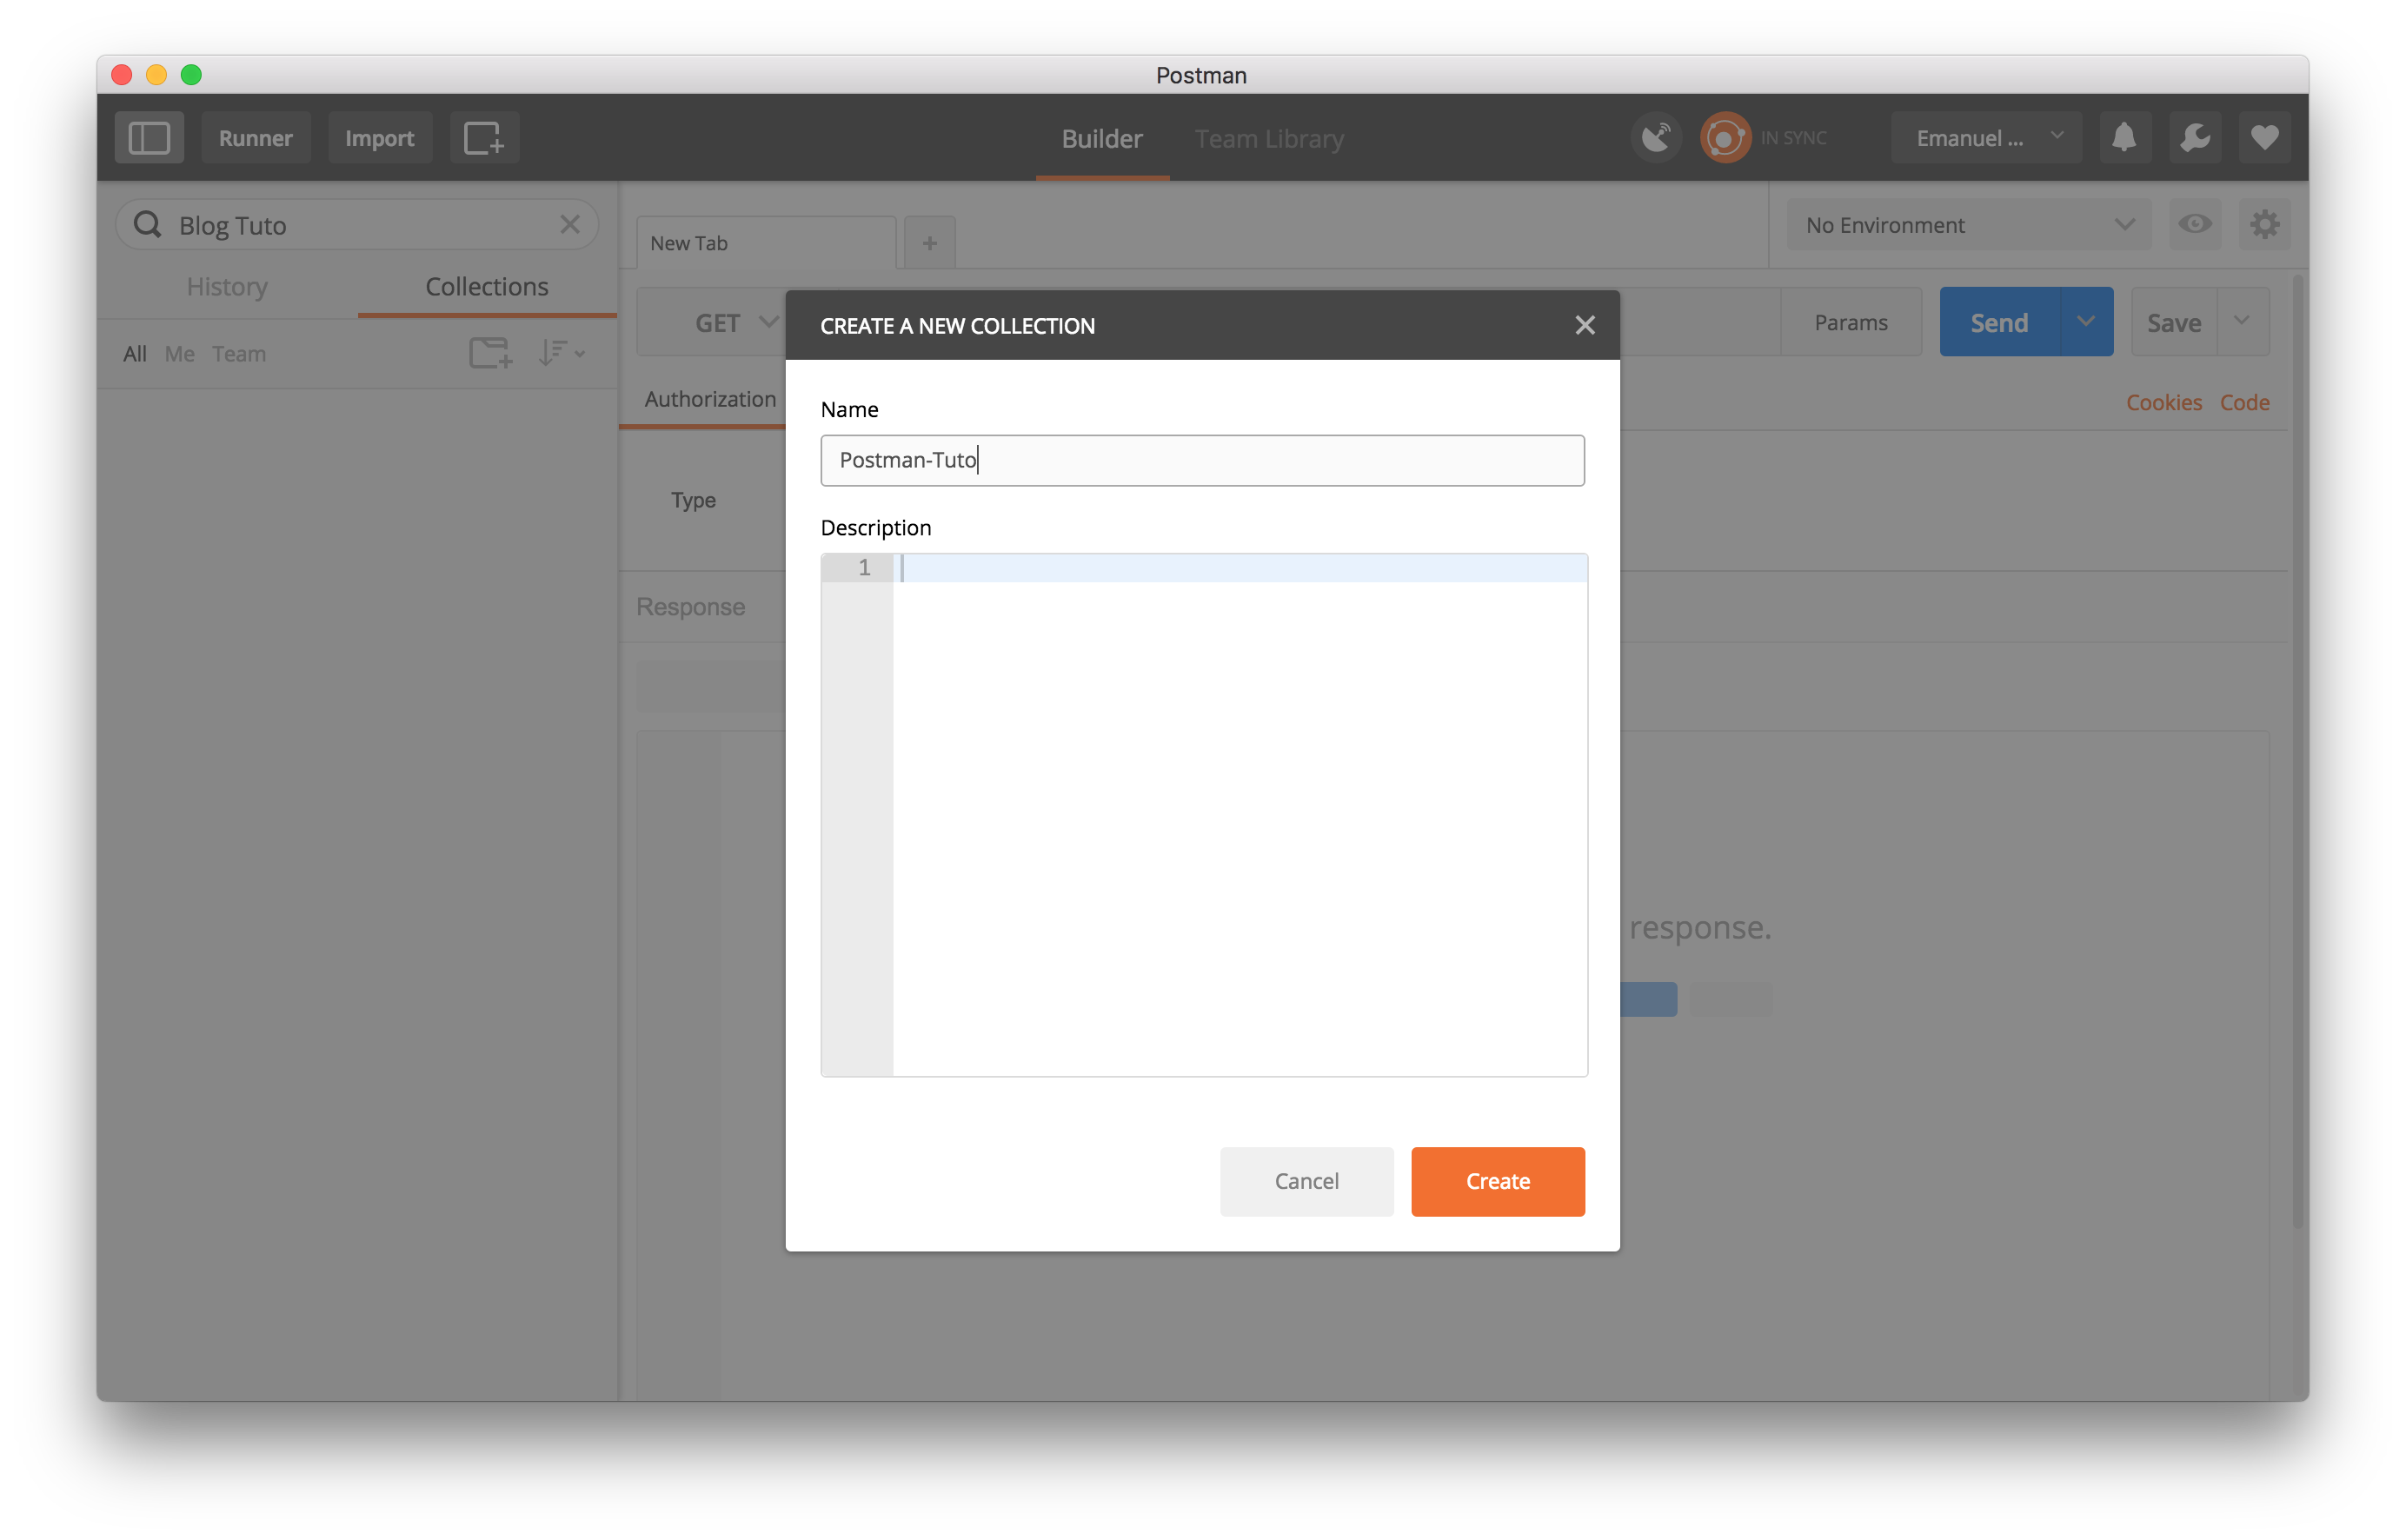Click the Save button

coord(2174,322)
